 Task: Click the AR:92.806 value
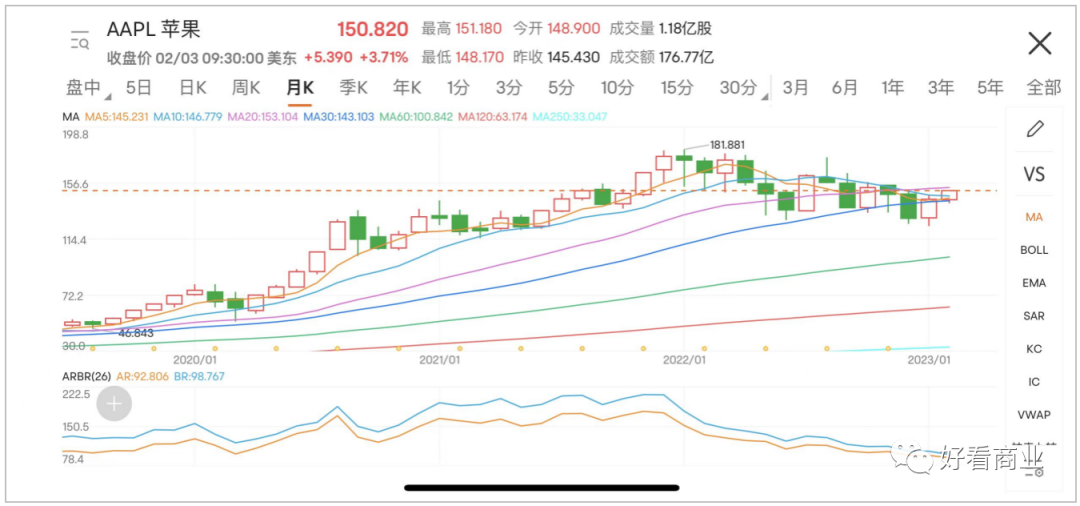pyautogui.click(x=143, y=377)
